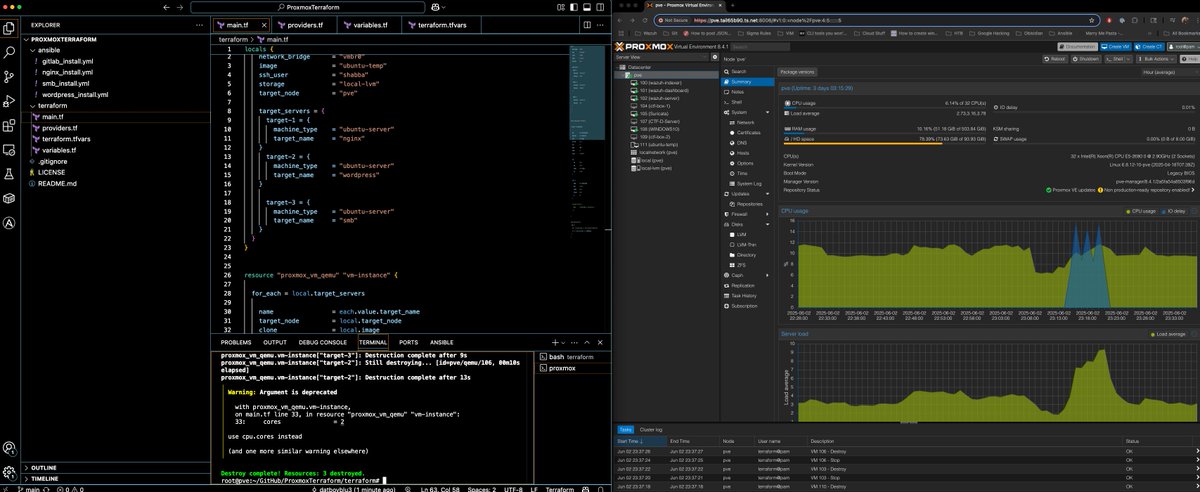The image size is (1200, 492).
Task: Open the OUTPUT panel tab
Action: 275,342
